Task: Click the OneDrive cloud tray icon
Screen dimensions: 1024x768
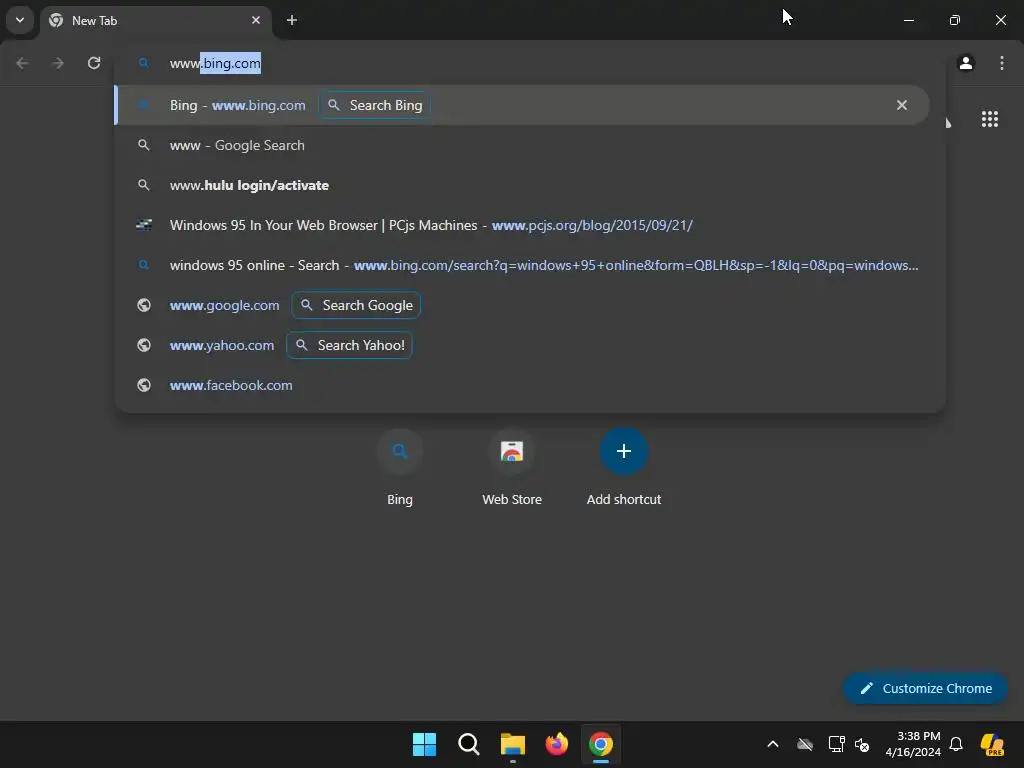Action: 805,744
